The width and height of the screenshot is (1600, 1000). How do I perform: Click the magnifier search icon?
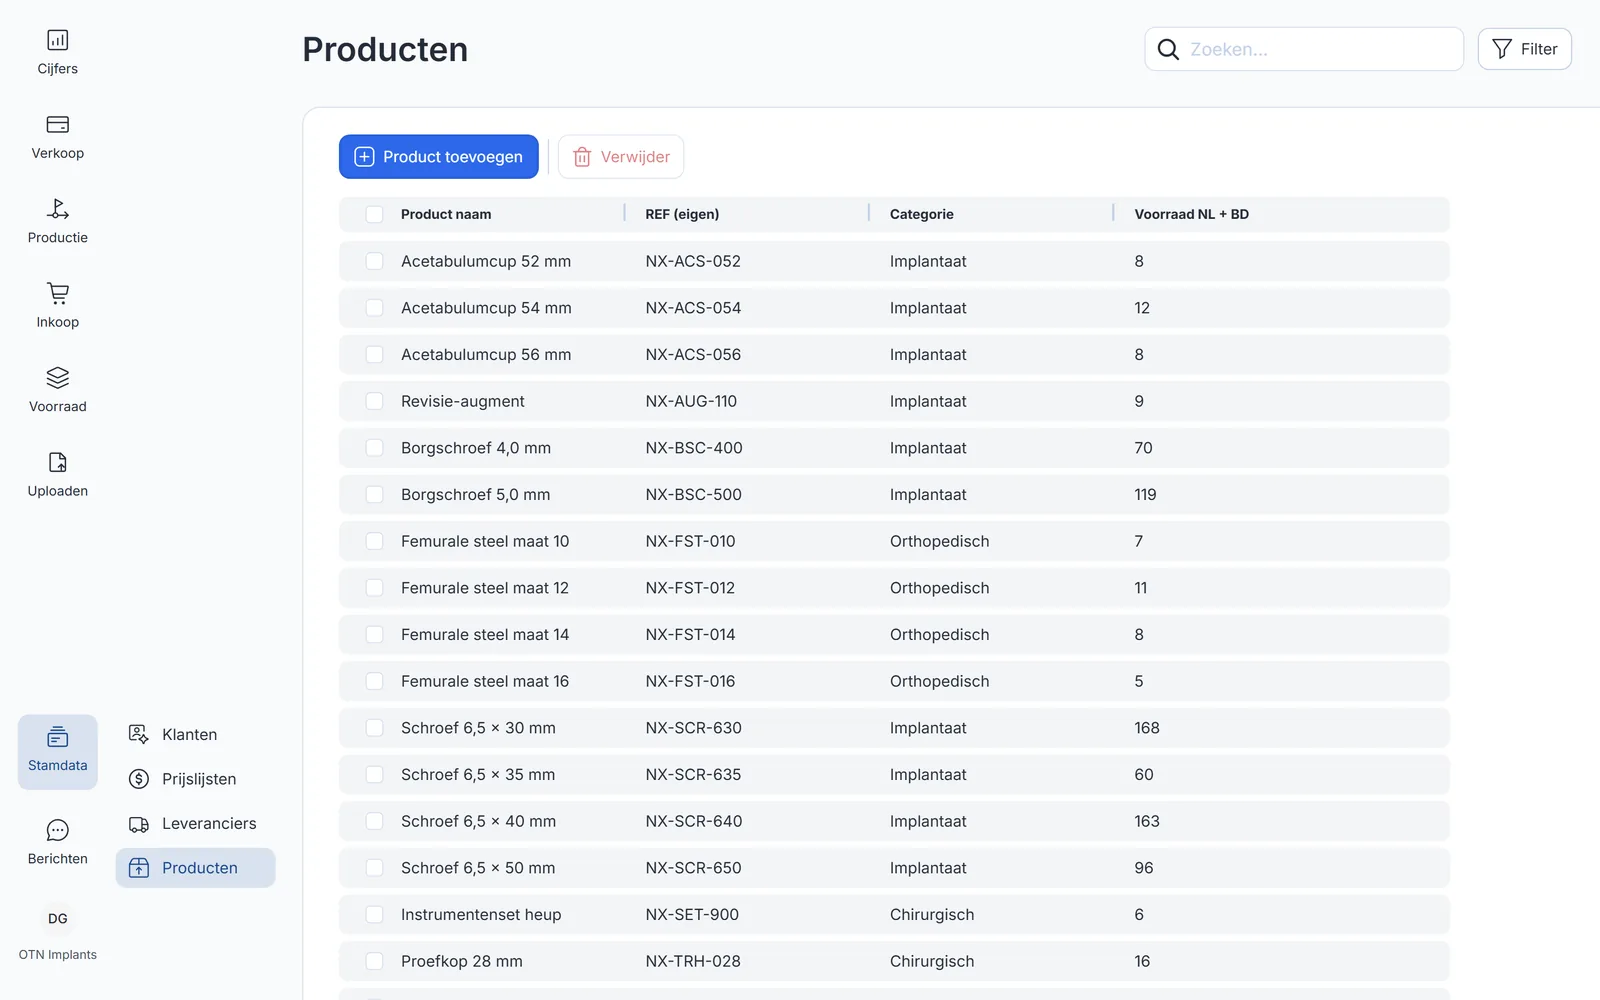pyautogui.click(x=1168, y=49)
